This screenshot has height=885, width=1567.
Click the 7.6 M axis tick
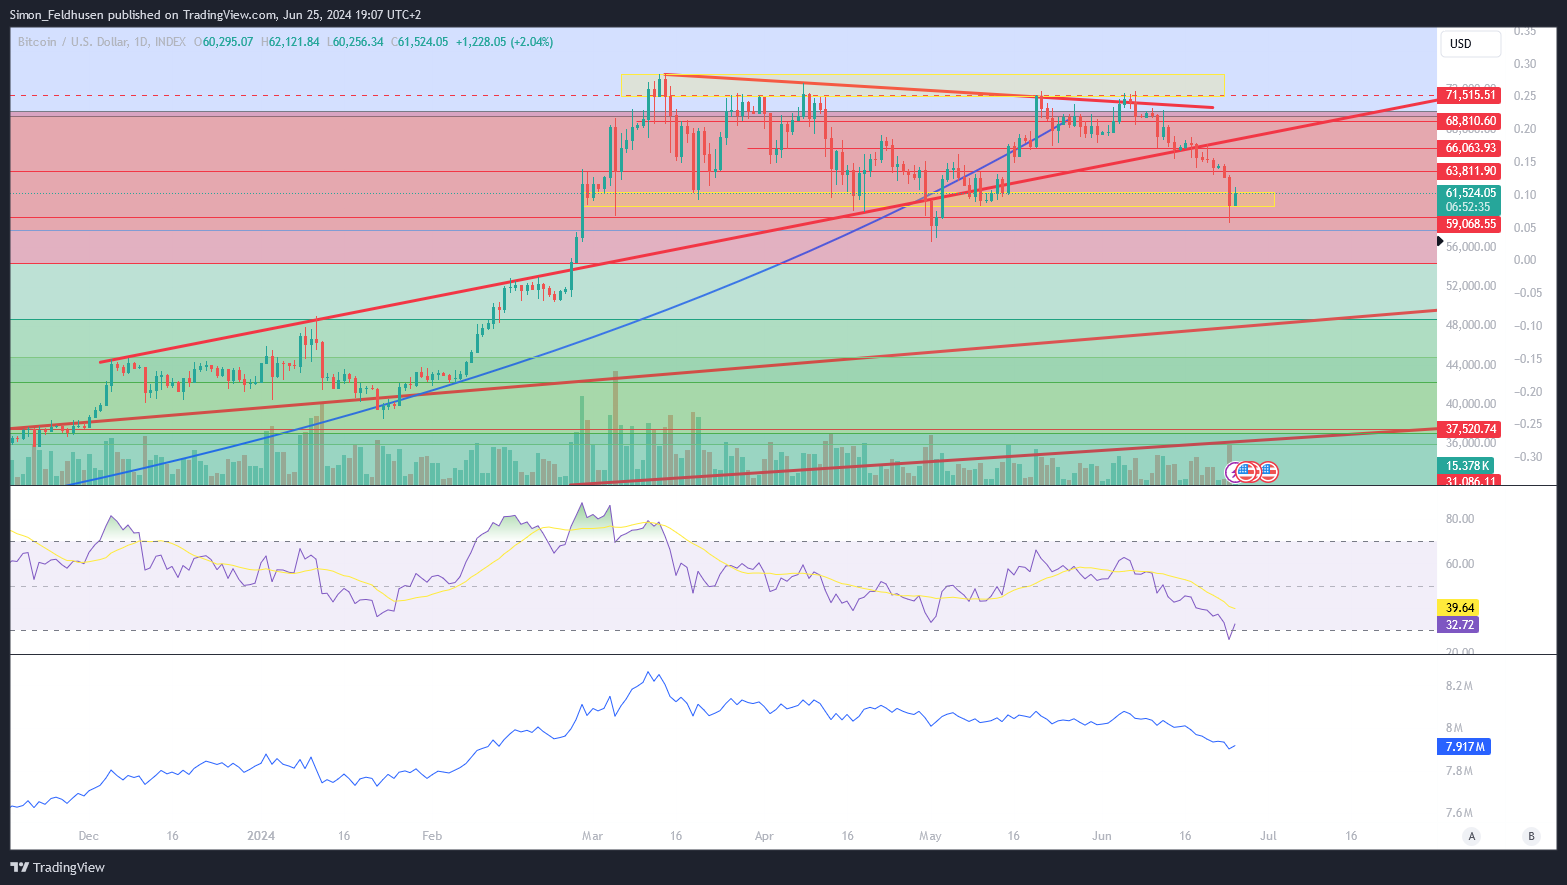point(1460,813)
